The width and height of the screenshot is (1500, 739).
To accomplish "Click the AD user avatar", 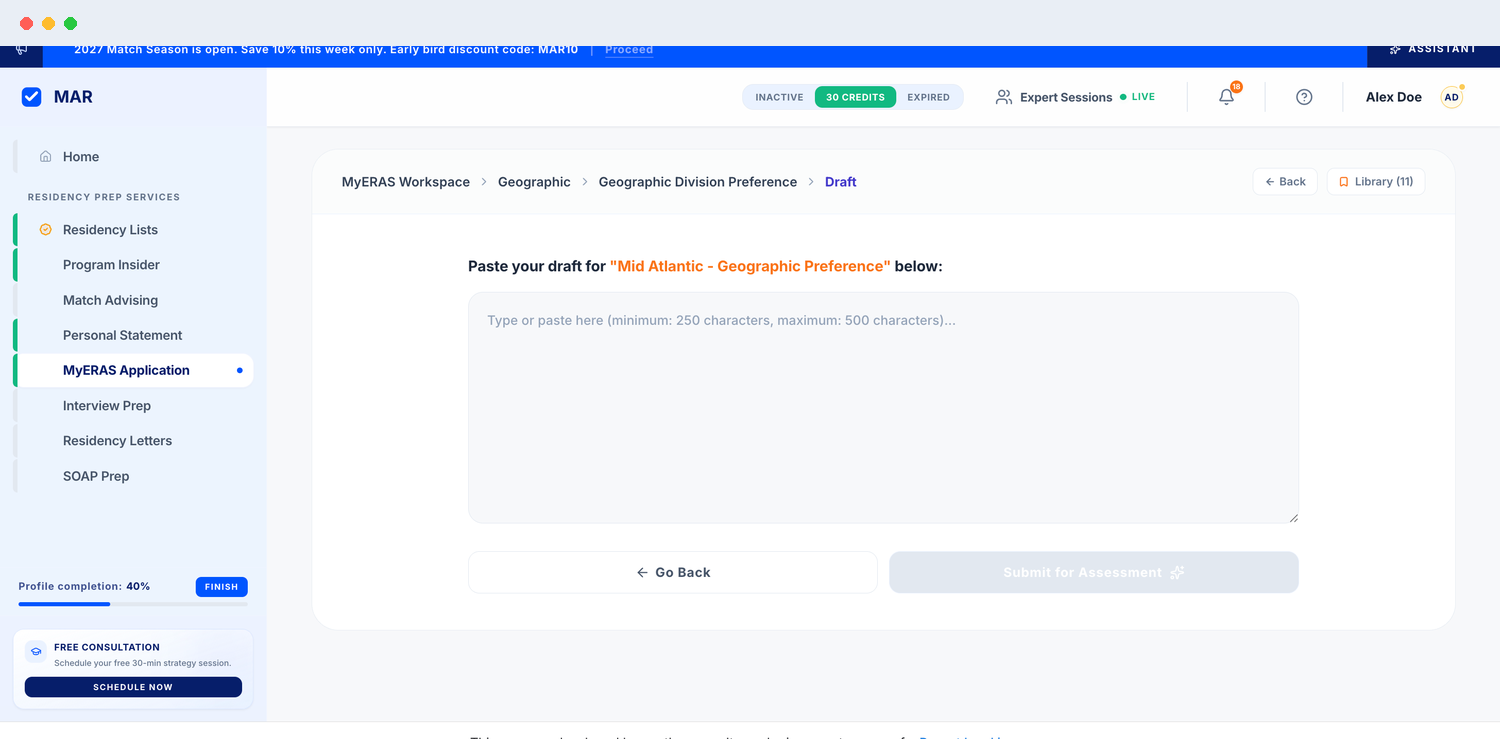I will [1451, 97].
